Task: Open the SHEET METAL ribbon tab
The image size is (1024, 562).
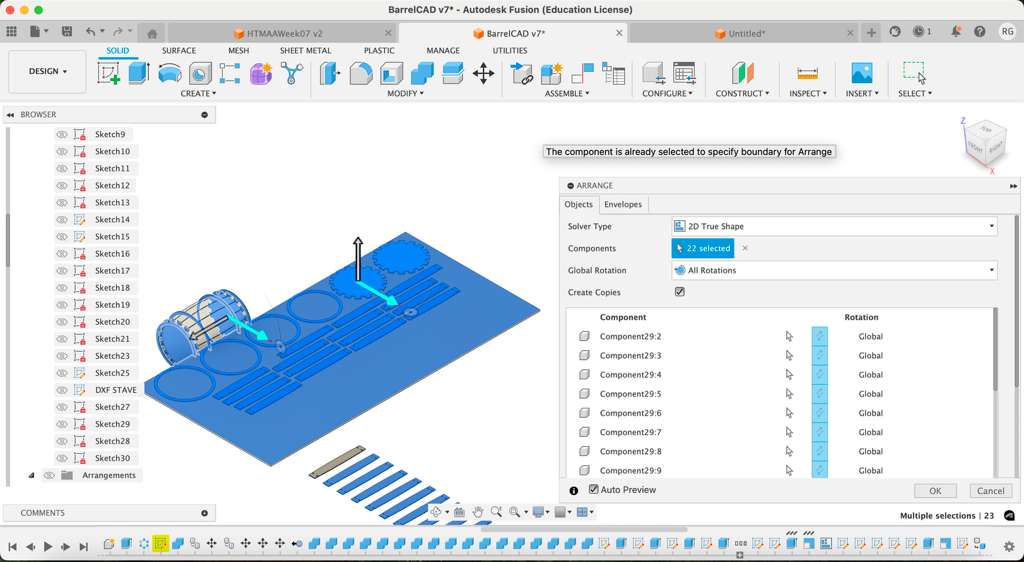Action: (305, 50)
